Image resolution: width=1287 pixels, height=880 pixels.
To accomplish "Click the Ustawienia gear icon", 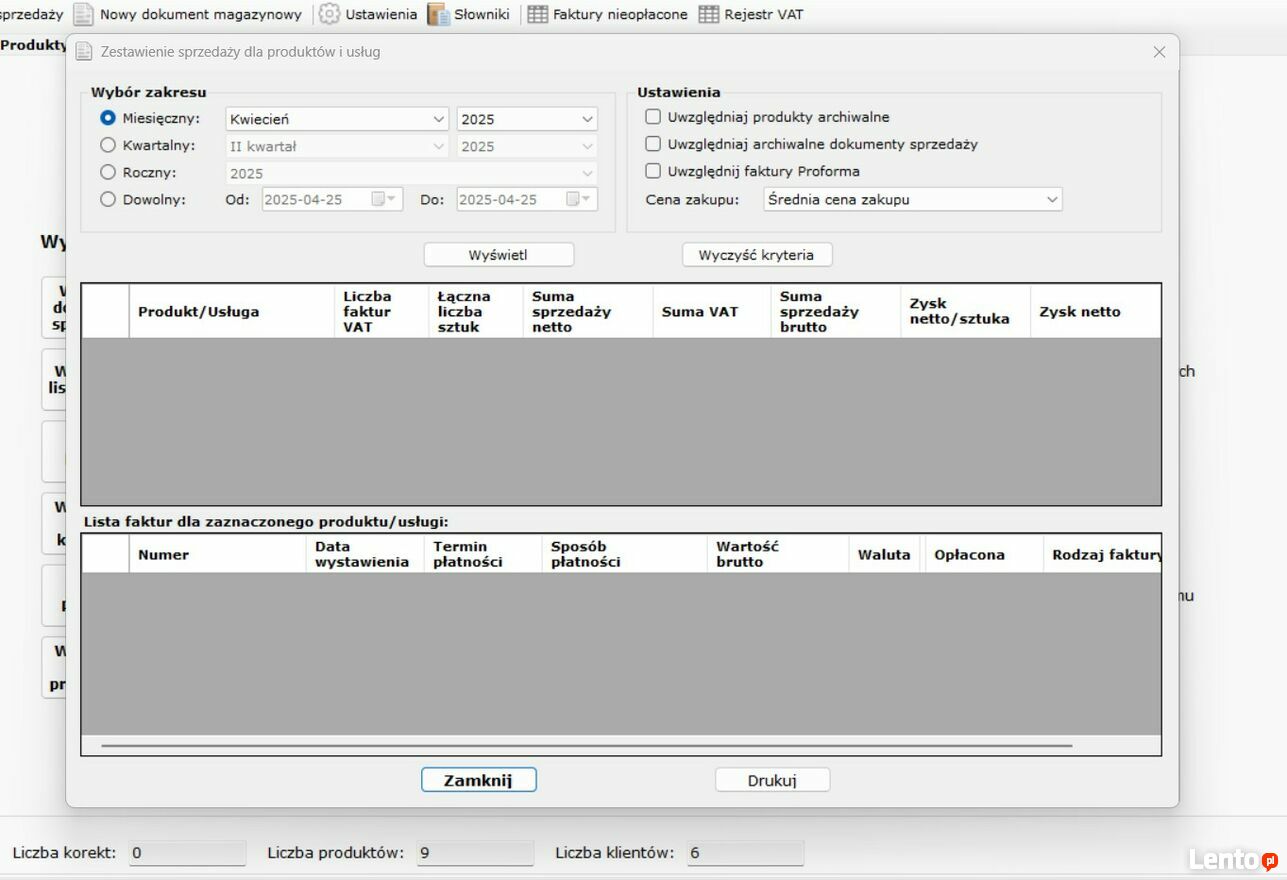I will [x=329, y=14].
